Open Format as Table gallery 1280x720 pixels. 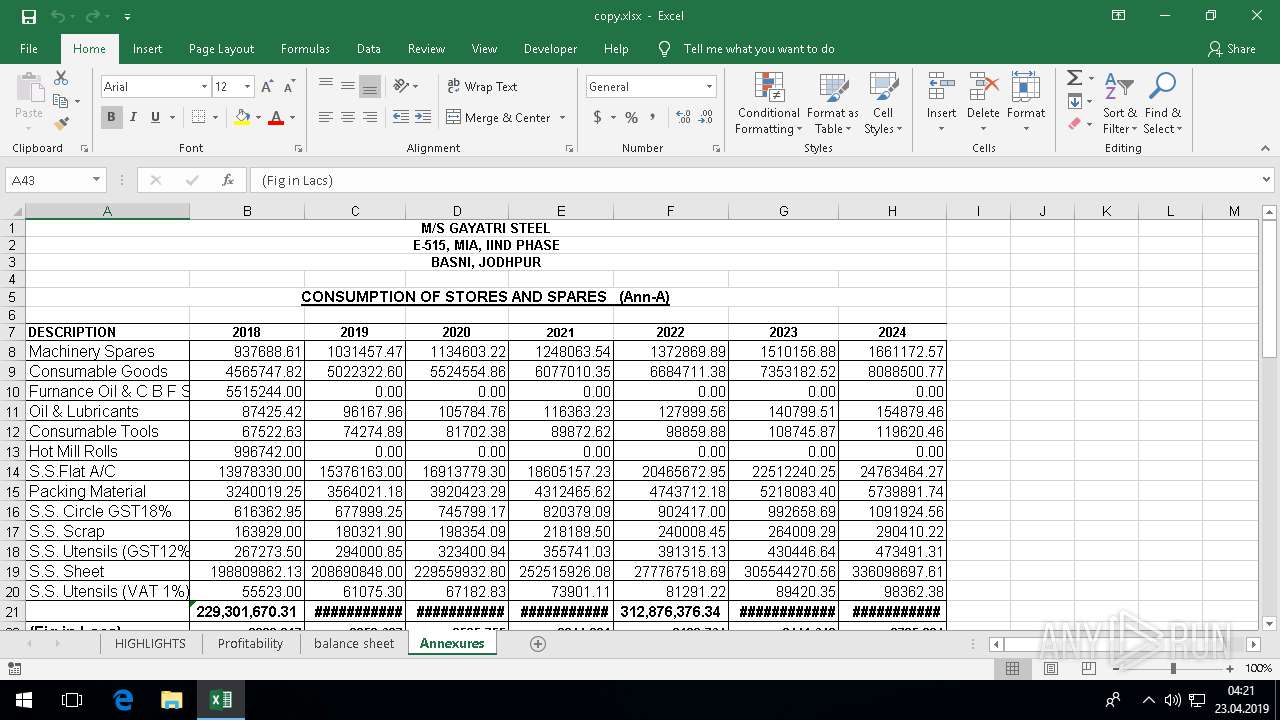(833, 103)
